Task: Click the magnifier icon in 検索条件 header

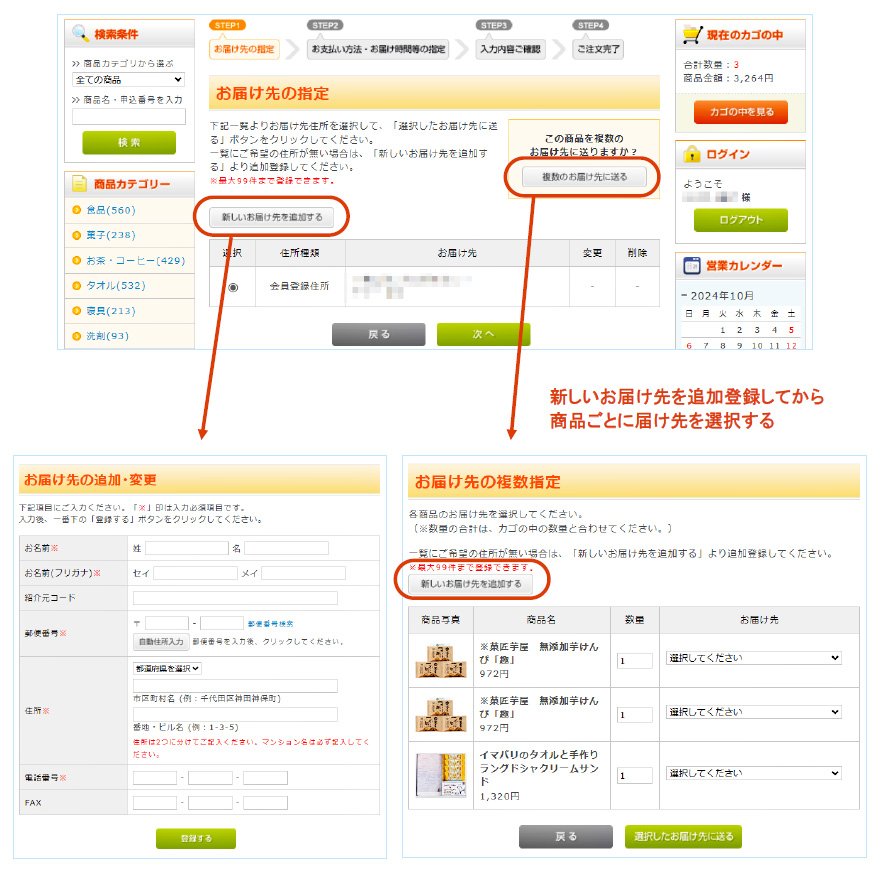Action: click(79, 34)
